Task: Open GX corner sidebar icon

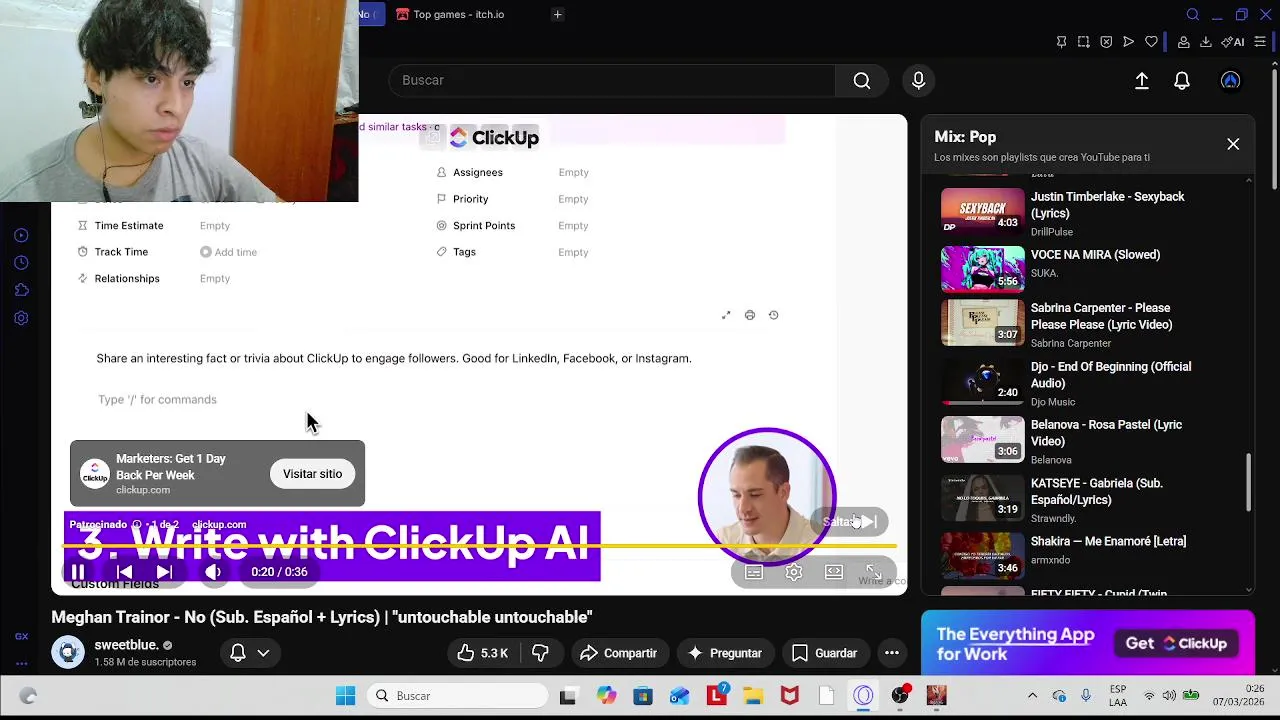Action: pos(21,636)
